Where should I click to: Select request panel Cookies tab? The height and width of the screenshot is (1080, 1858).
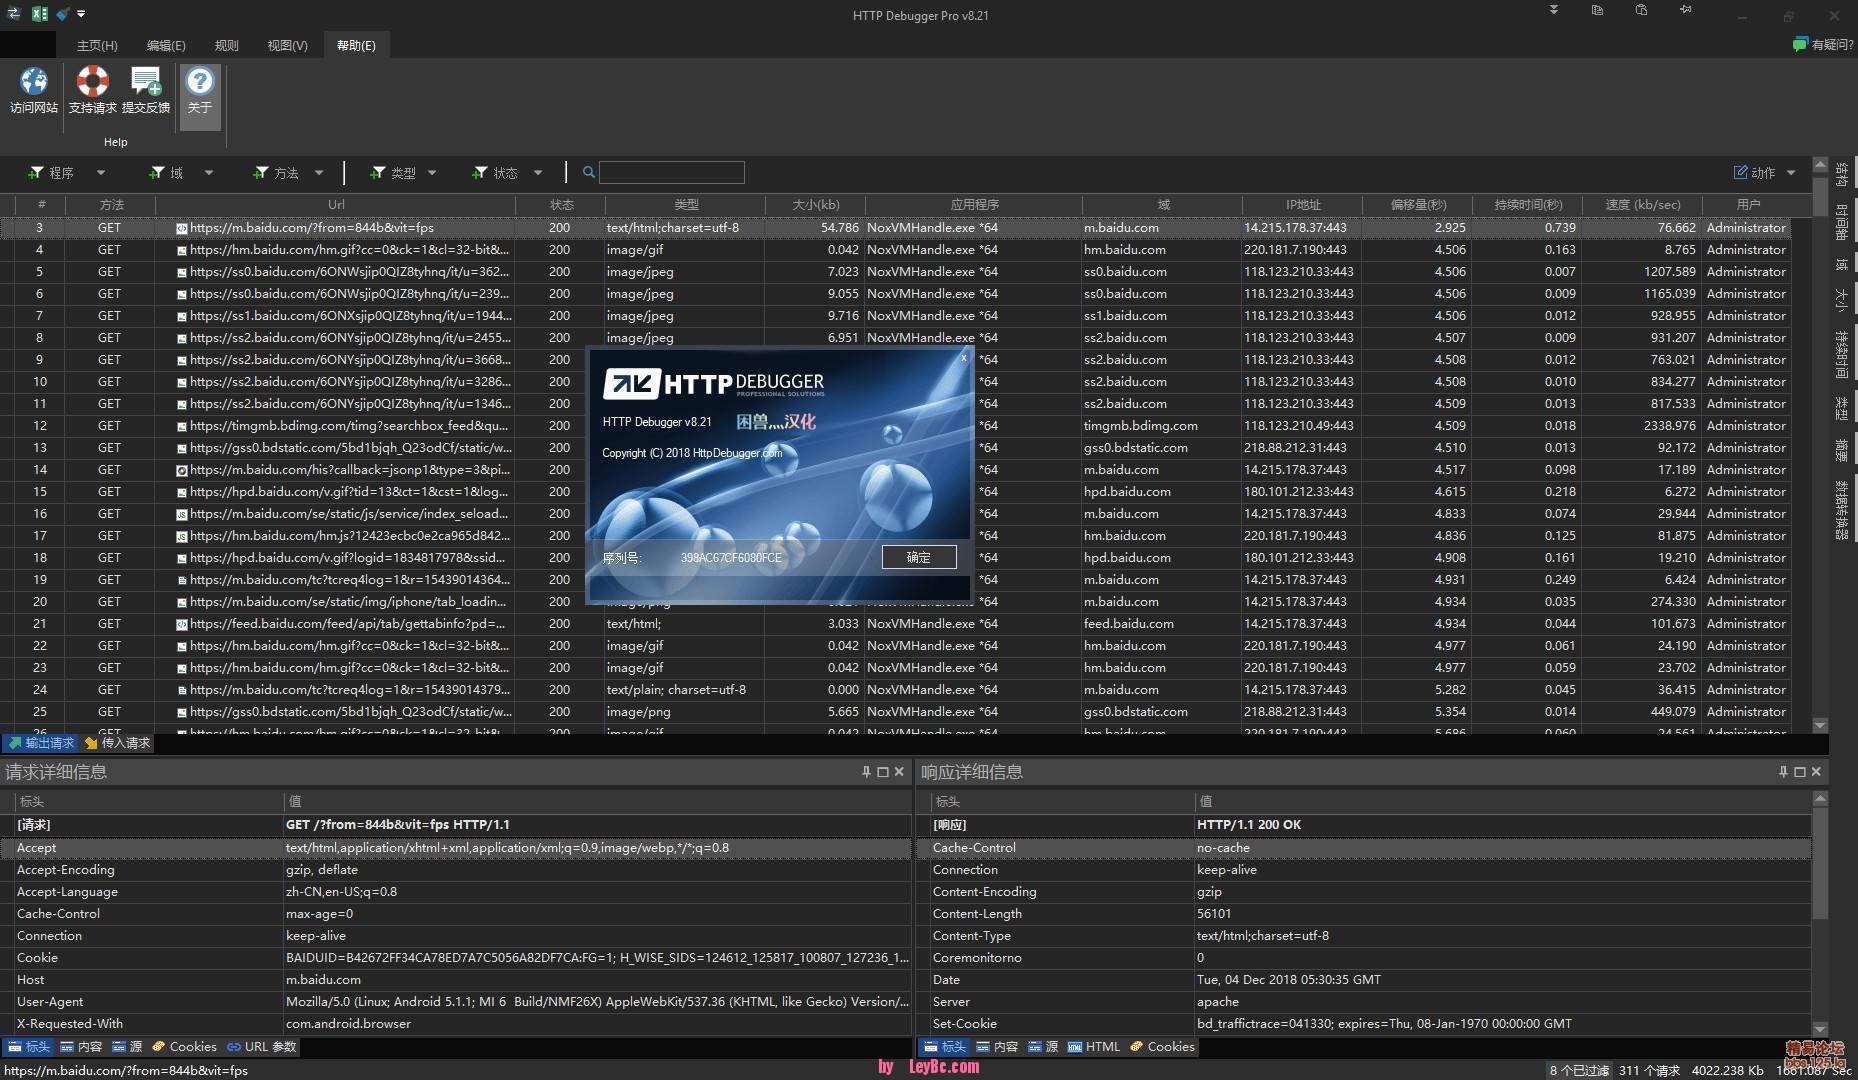pos(184,1047)
